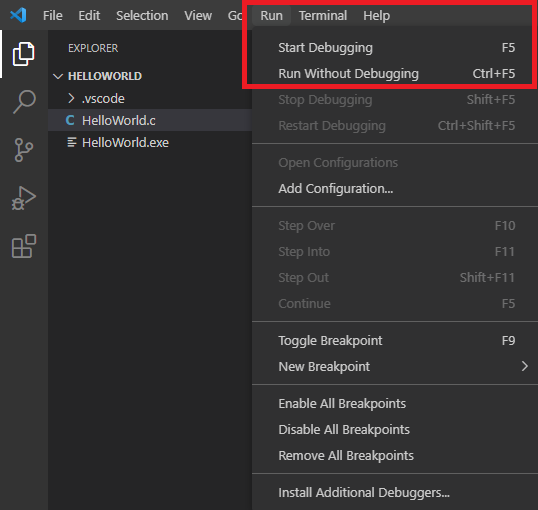Choose Enable All Breakpoints

396,404
